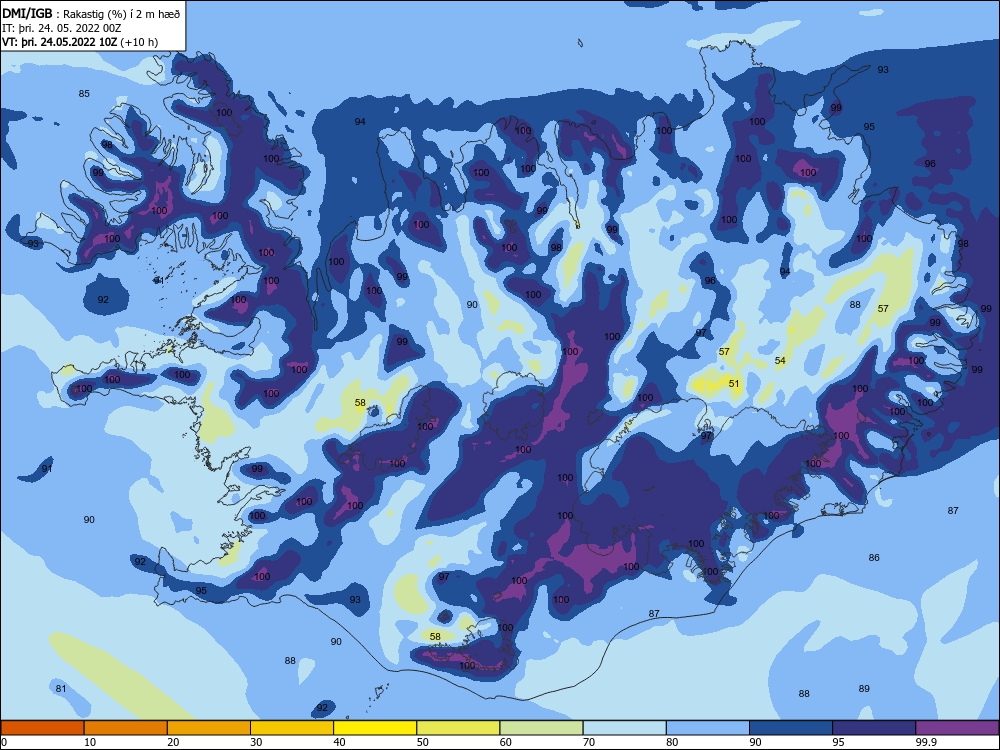Click the humidity value 51 on the map
This screenshot has height=750, width=1000.
tap(734, 383)
